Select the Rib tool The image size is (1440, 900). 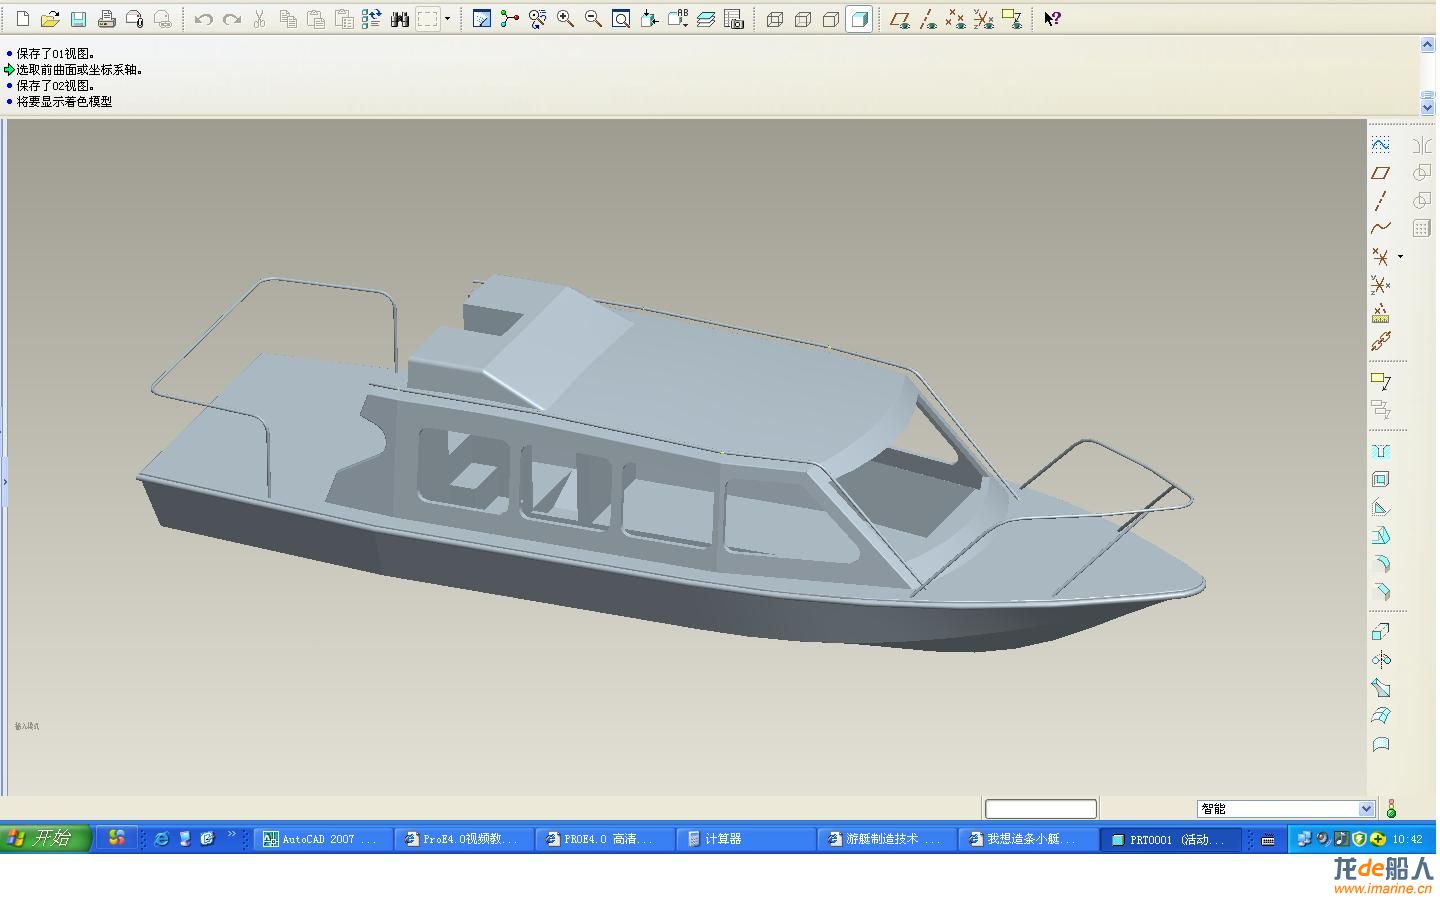[1381, 507]
